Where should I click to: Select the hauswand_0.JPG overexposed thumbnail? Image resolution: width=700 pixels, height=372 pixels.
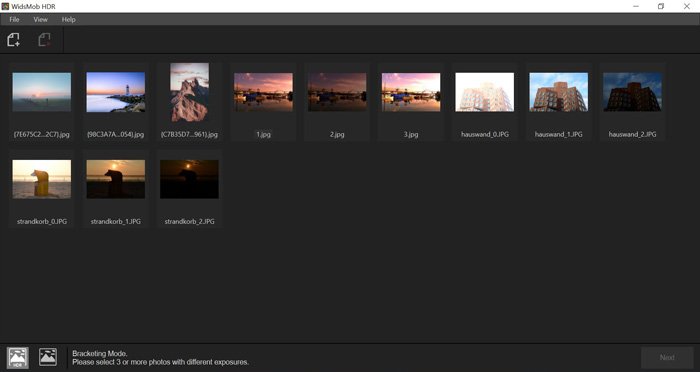484,92
